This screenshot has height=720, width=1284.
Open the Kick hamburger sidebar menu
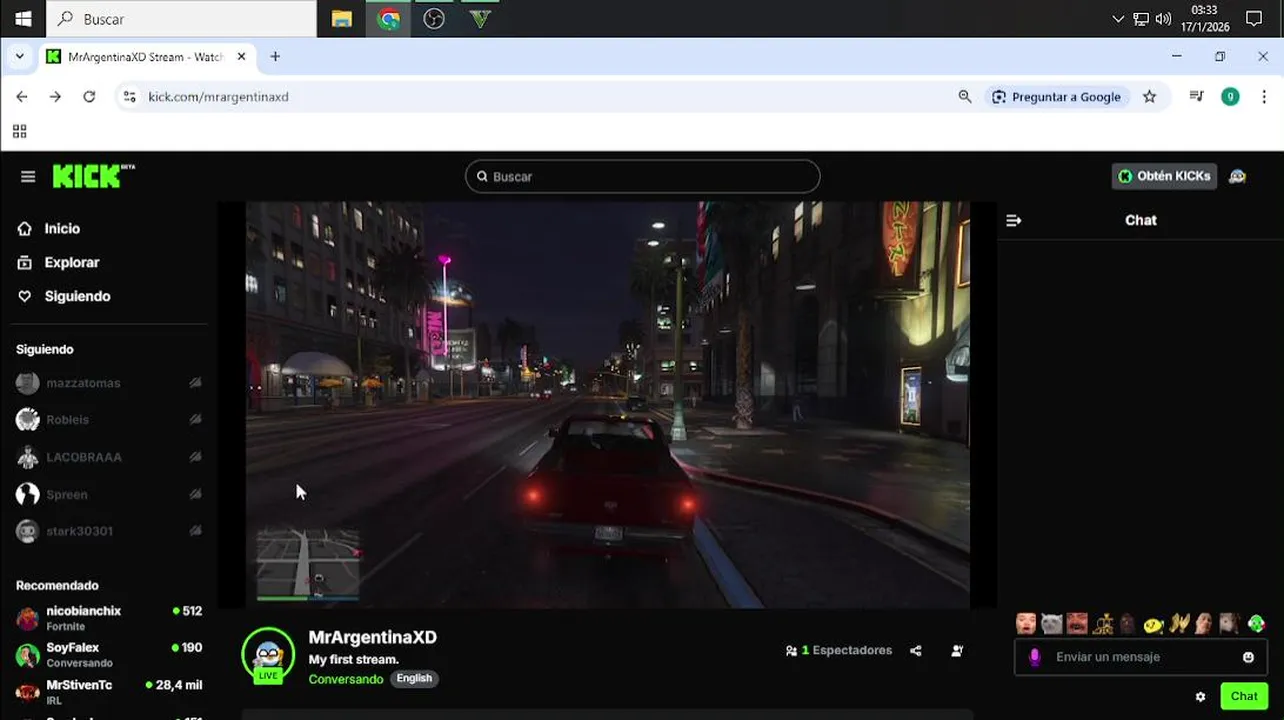click(x=28, y=177)
